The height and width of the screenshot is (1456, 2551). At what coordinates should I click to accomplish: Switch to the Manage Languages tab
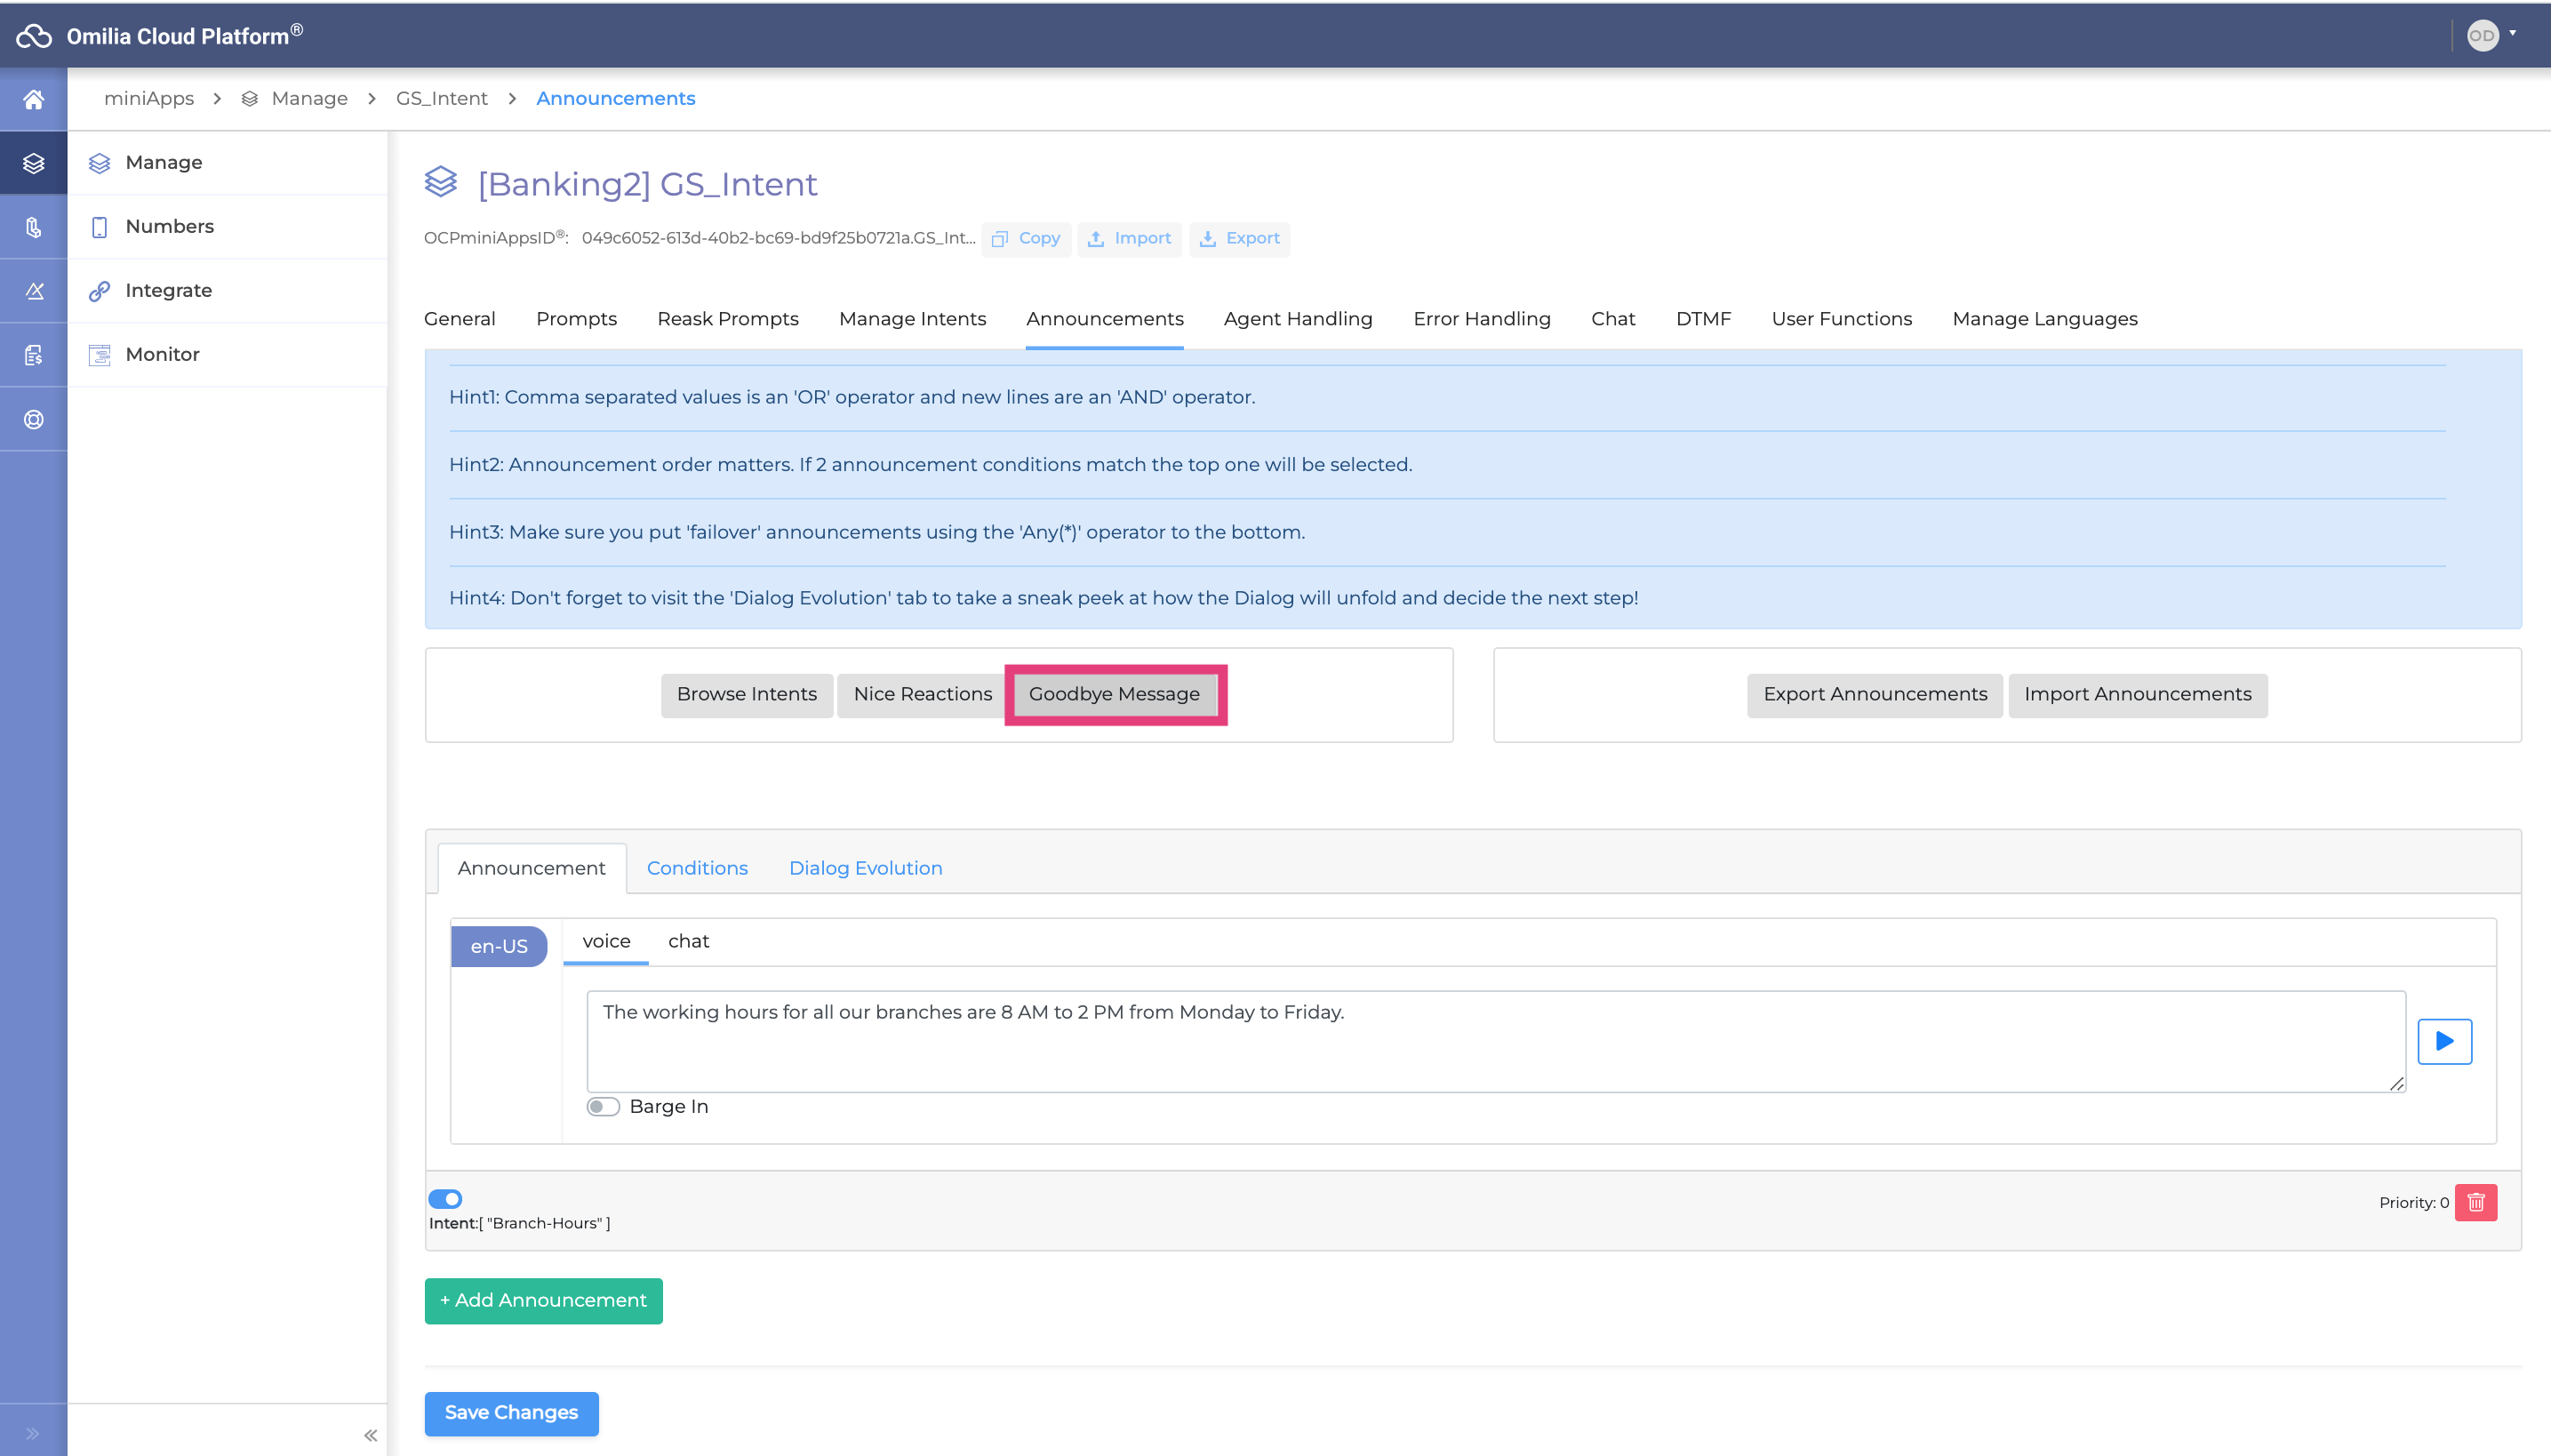tap(2045, 319)
